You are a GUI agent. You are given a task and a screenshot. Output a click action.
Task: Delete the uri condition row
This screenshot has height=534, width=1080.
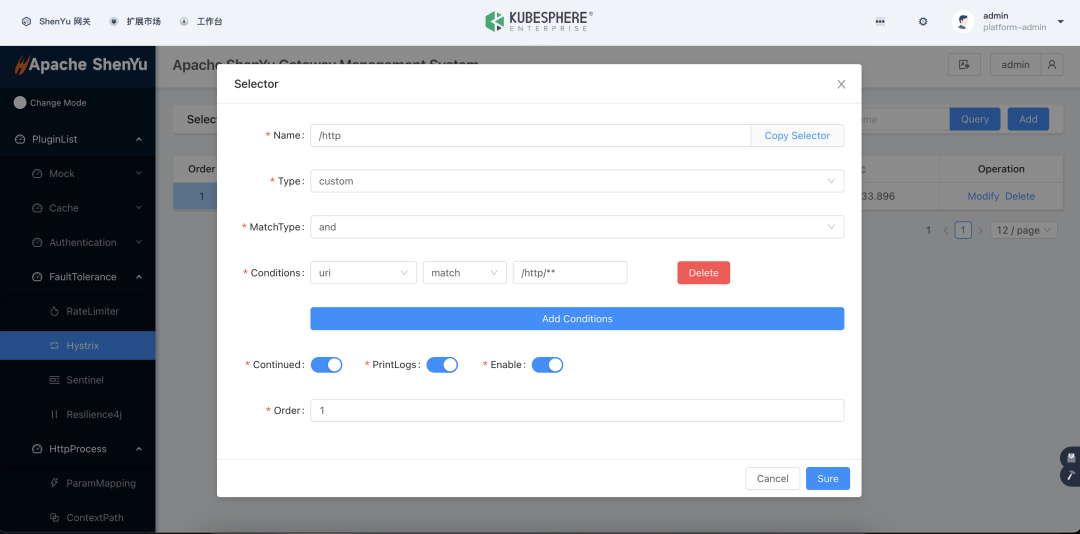click(x=703, y=273)
